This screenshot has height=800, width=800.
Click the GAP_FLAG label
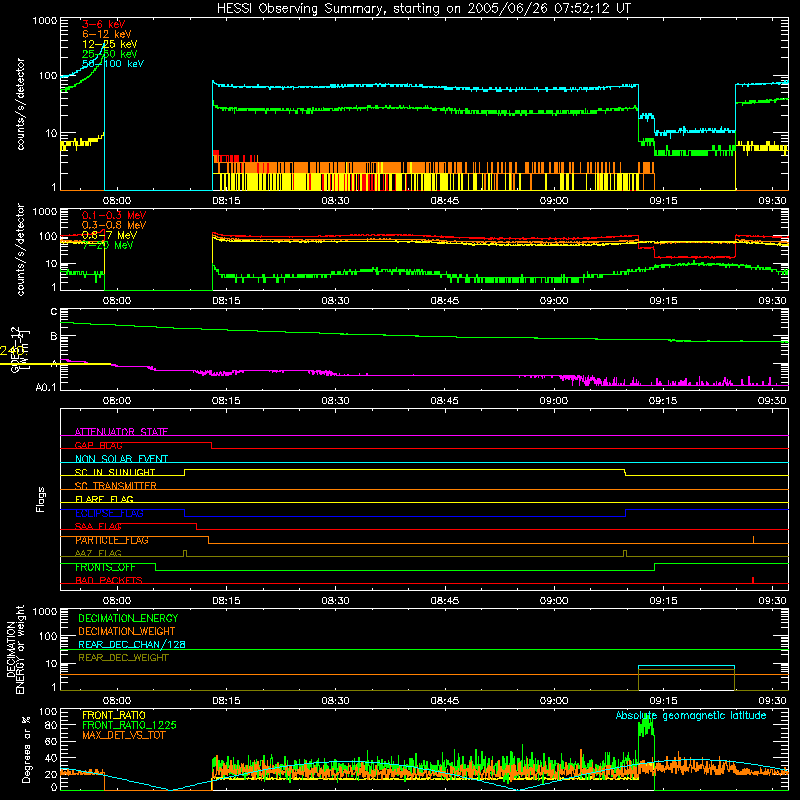[x=98, y=445]
